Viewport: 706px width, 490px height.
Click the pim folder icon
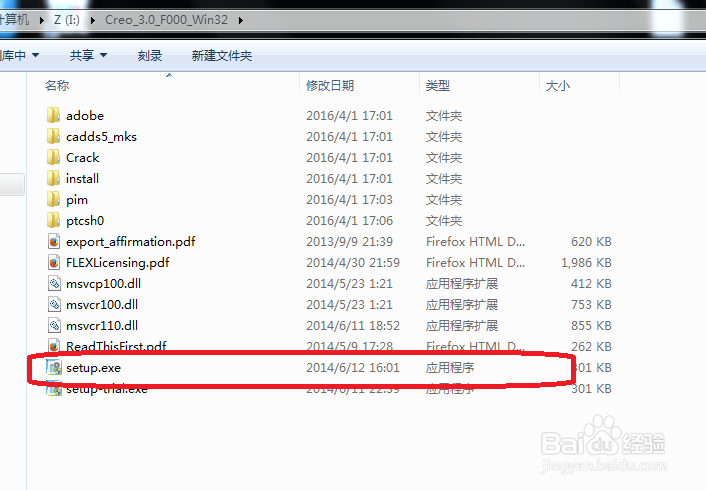[53, 199]
